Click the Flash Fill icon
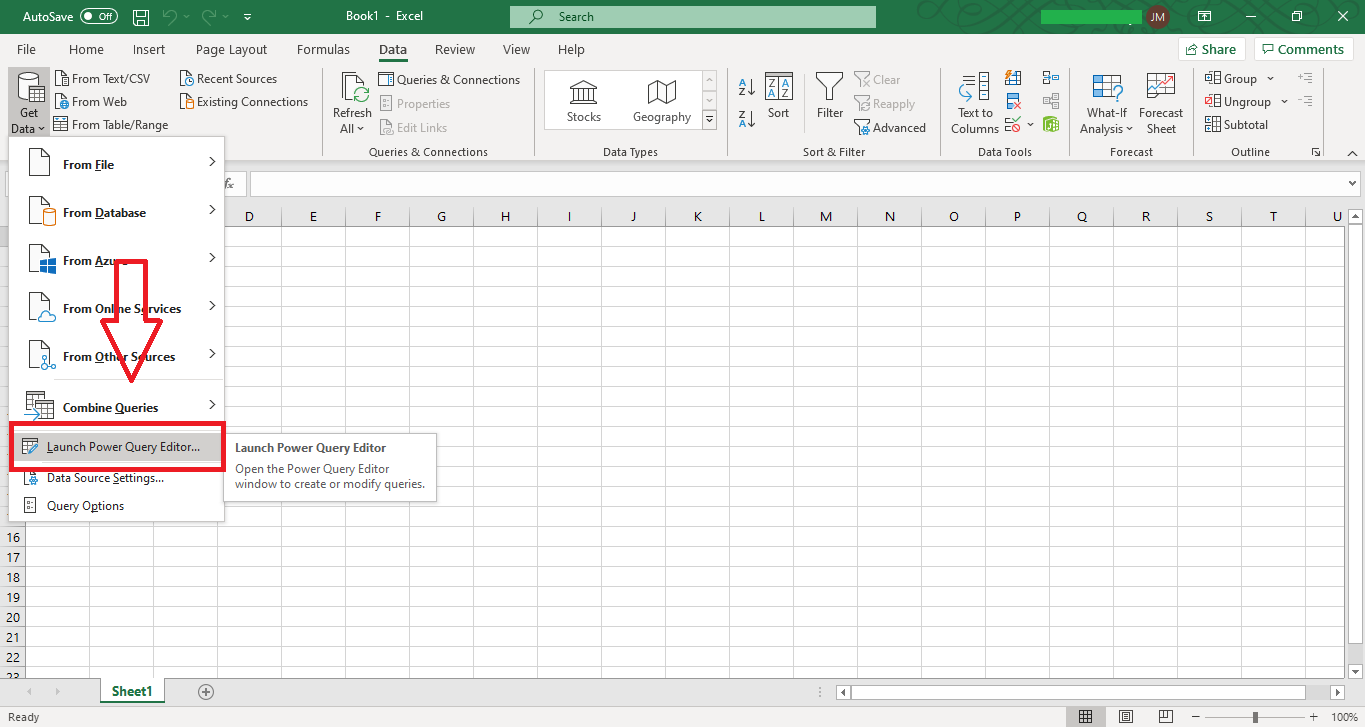The image size is (1365, 727). tap(1014, 78)
